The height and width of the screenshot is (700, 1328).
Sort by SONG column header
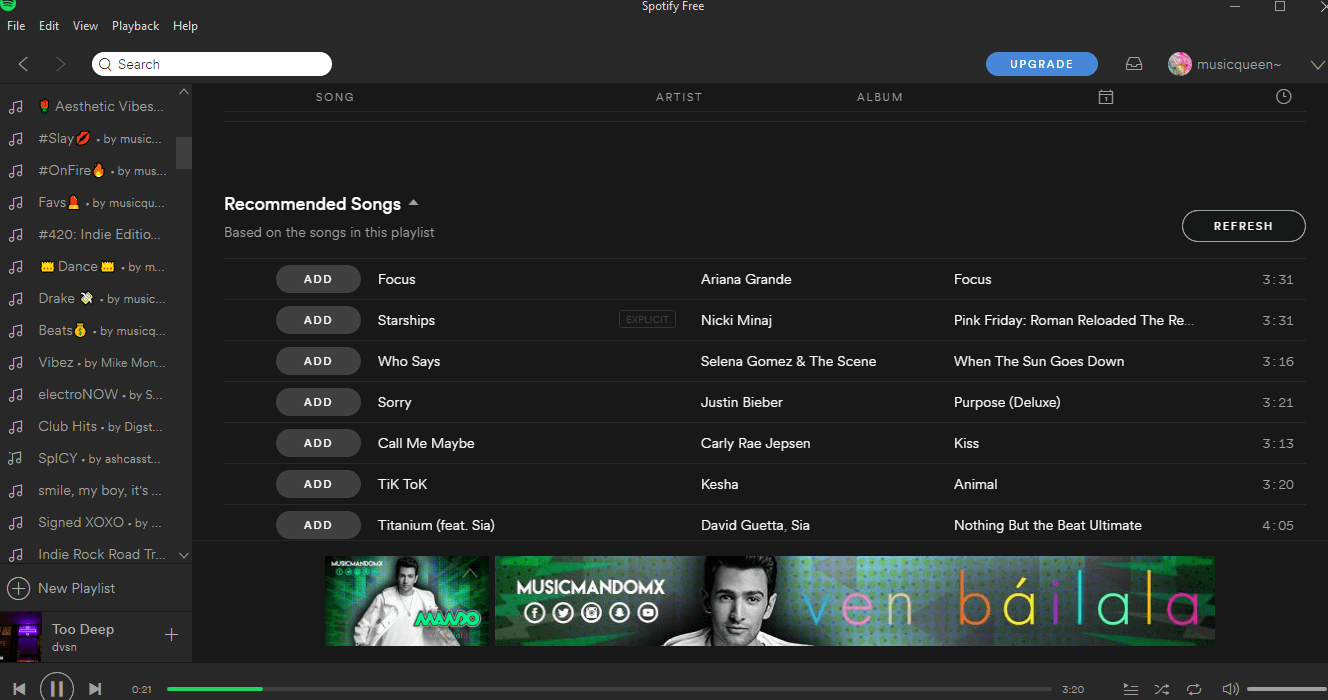pyautogui.click(x=335, y=97)
